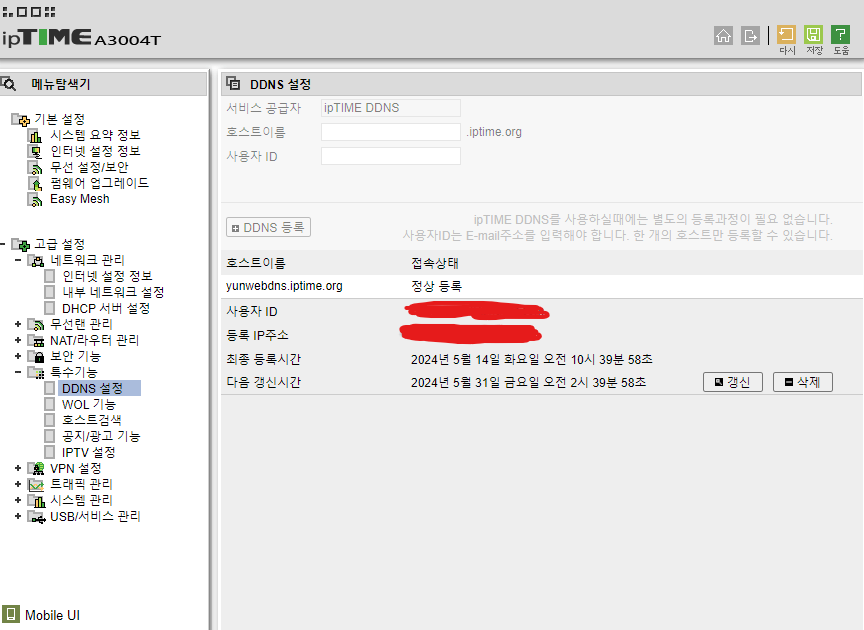Click the Mobile UI phone icon

10,614
